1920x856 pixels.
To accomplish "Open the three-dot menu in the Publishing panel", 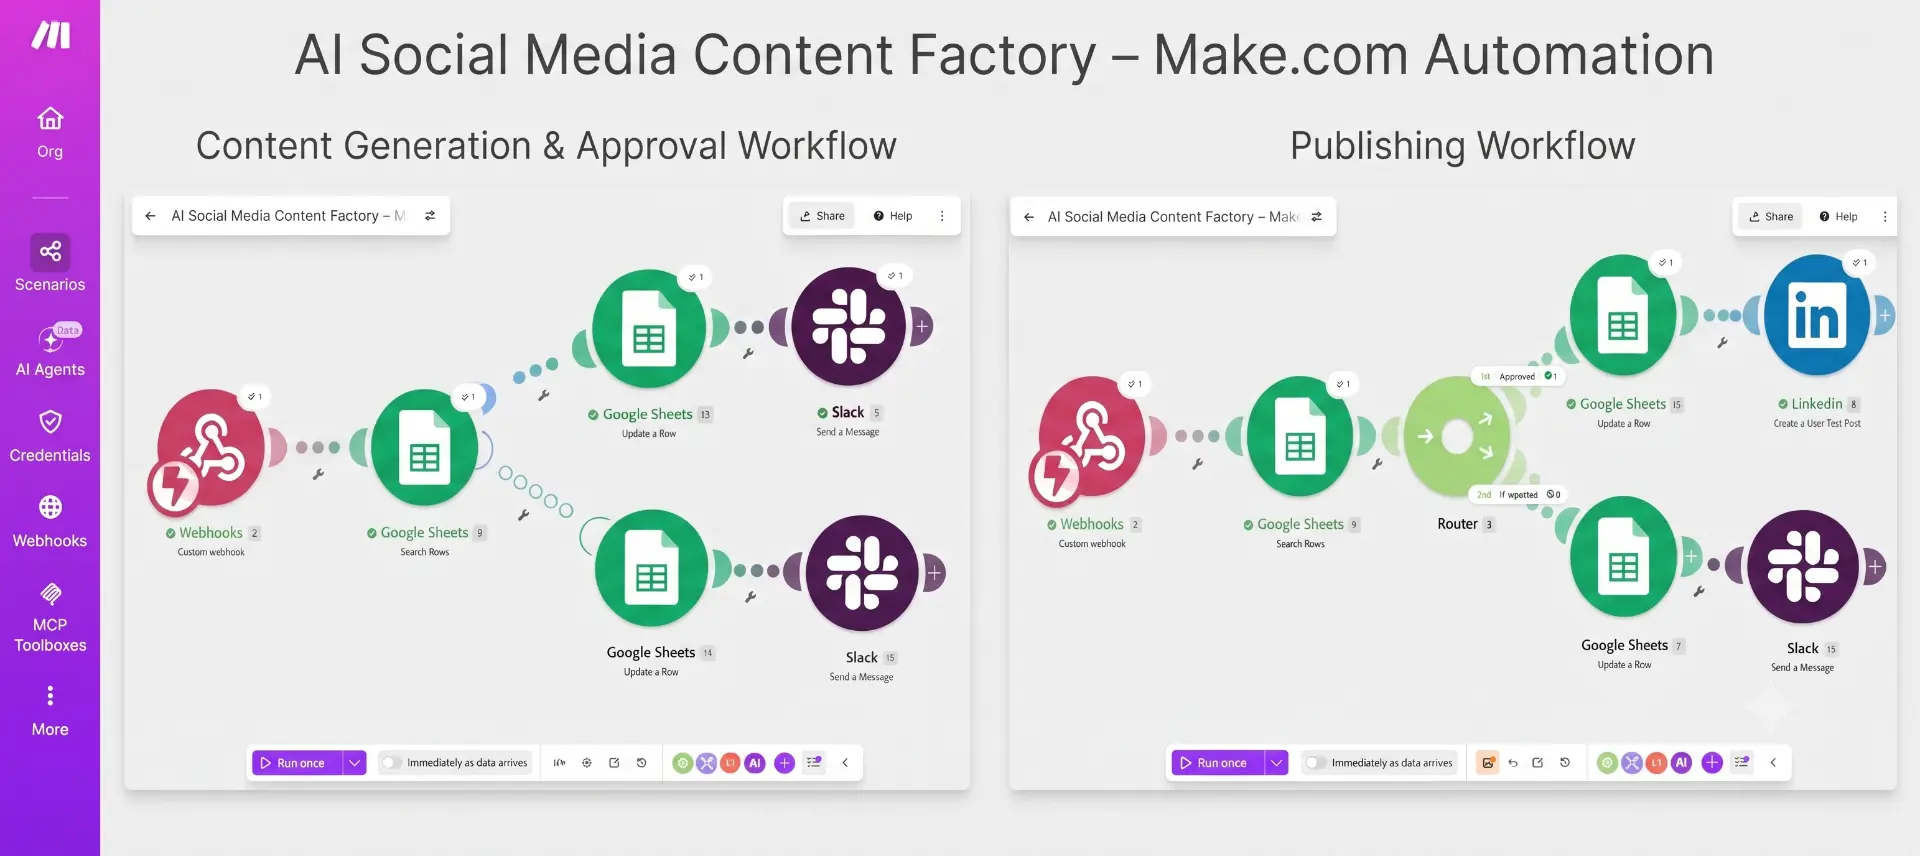I will (x=1885, y=217).
